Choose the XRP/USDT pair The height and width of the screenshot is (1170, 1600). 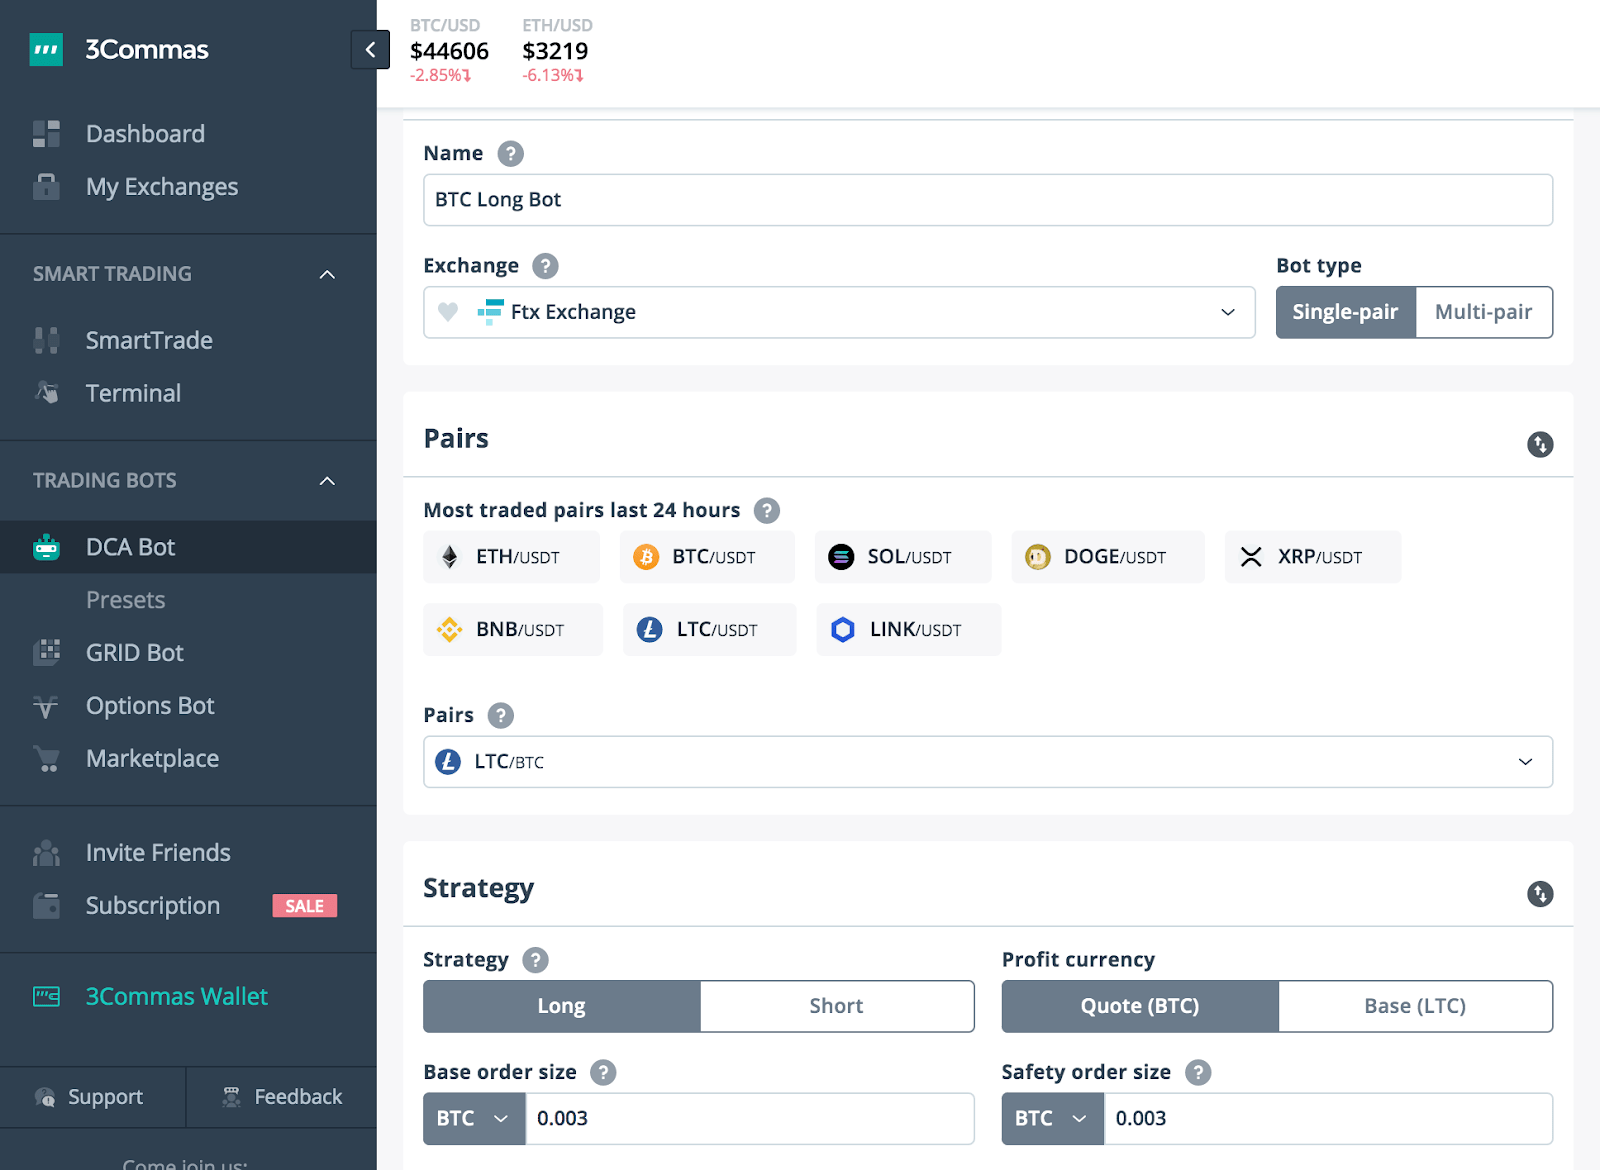point(1313,557)
